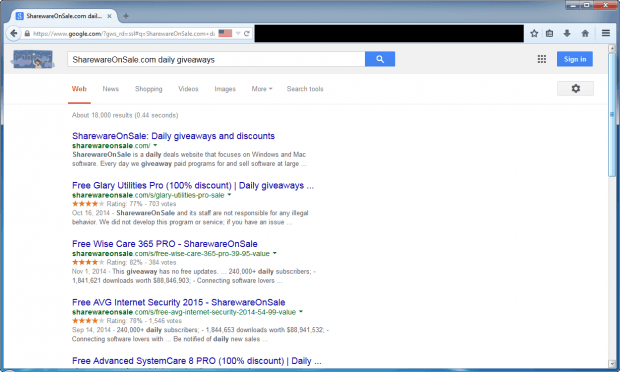This screenshot has width=620, height=372.
Task: Open options arrow for free-avg-internet-security URL
Action: point(301,312)
